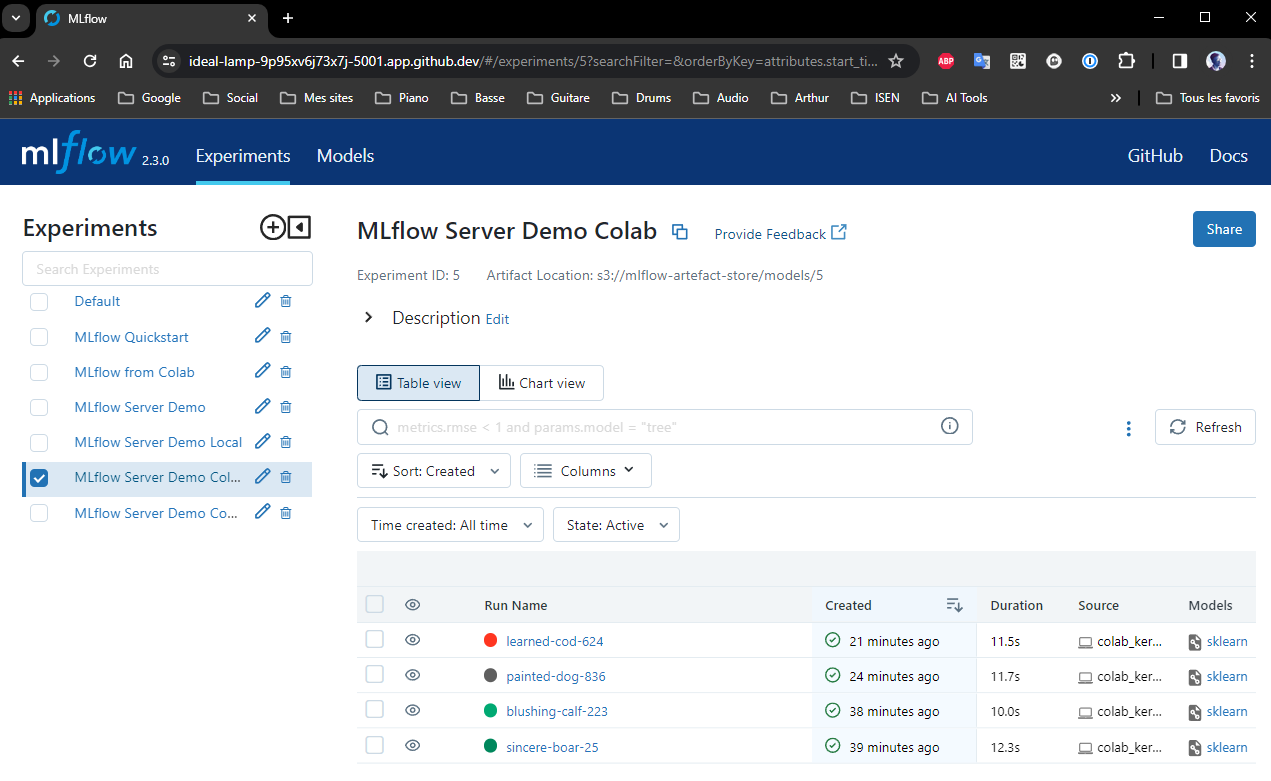Create a new experiment with plus icon
Image resolution: width=1271 pixels, height=781 pixels.
272,228
